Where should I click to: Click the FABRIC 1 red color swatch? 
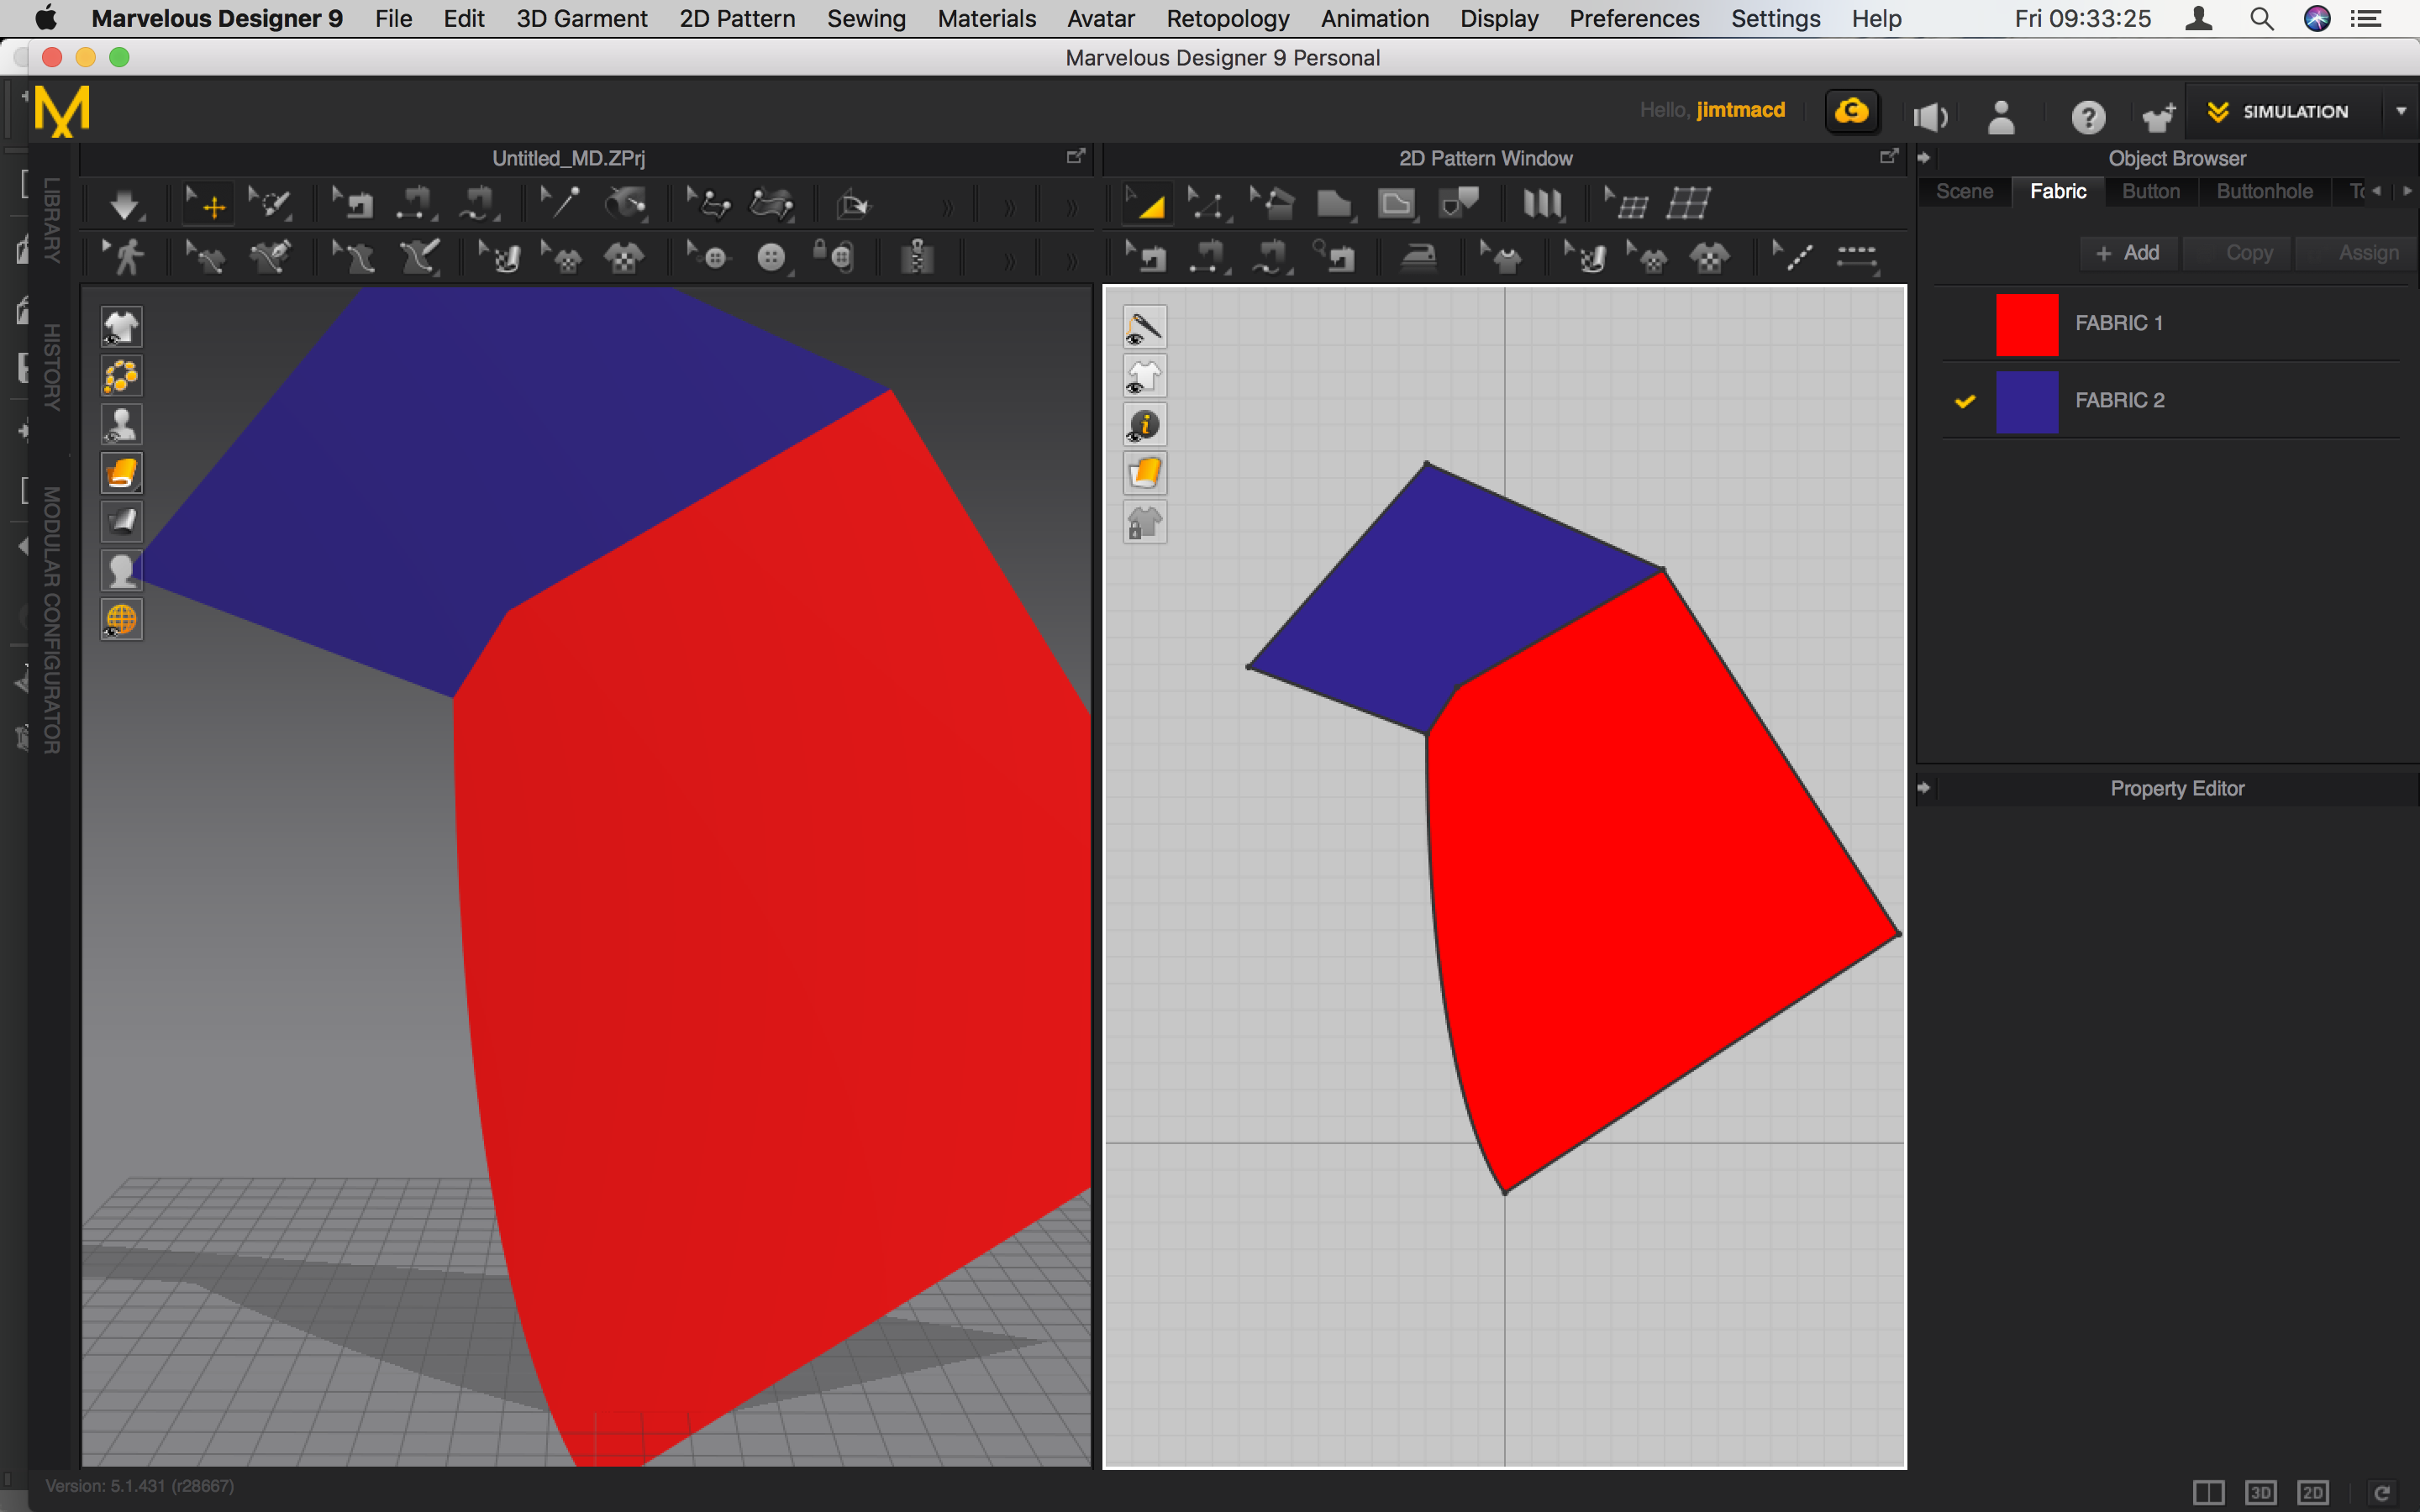click(x=2027, y=323)
